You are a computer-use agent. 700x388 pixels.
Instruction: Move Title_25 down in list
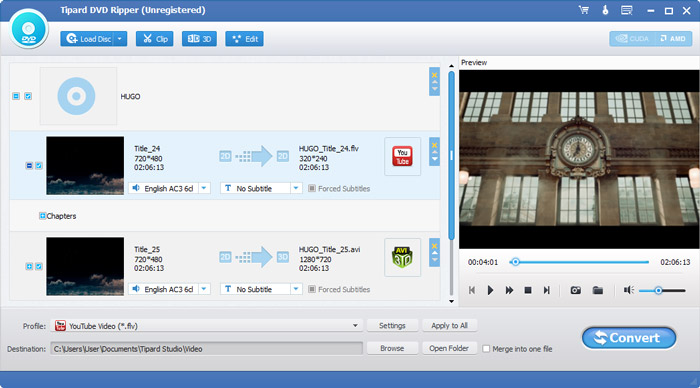pos(434,260)
